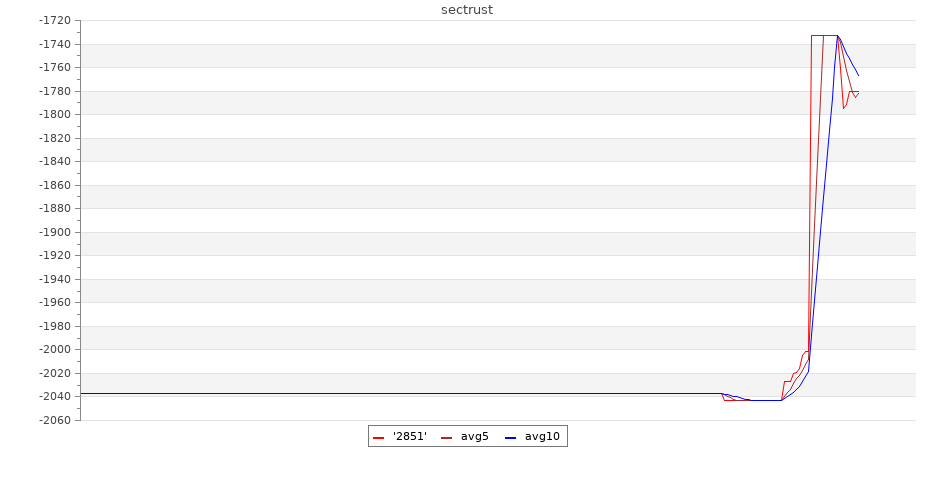This screenshot has width=935, height=500.
Task: Click the -1720 y-axis tick label
Action: click(54, 21)
